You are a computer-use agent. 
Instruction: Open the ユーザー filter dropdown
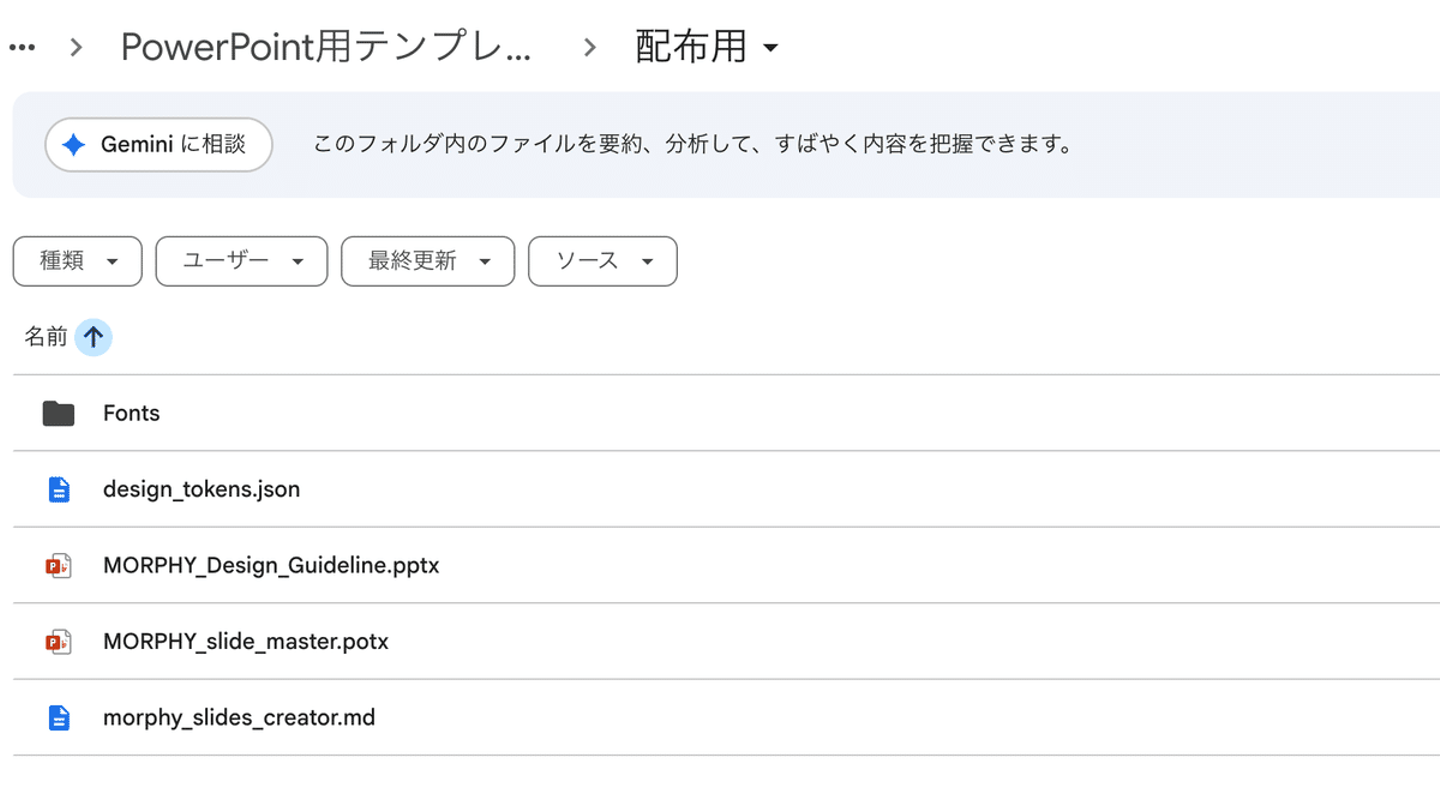241,261
